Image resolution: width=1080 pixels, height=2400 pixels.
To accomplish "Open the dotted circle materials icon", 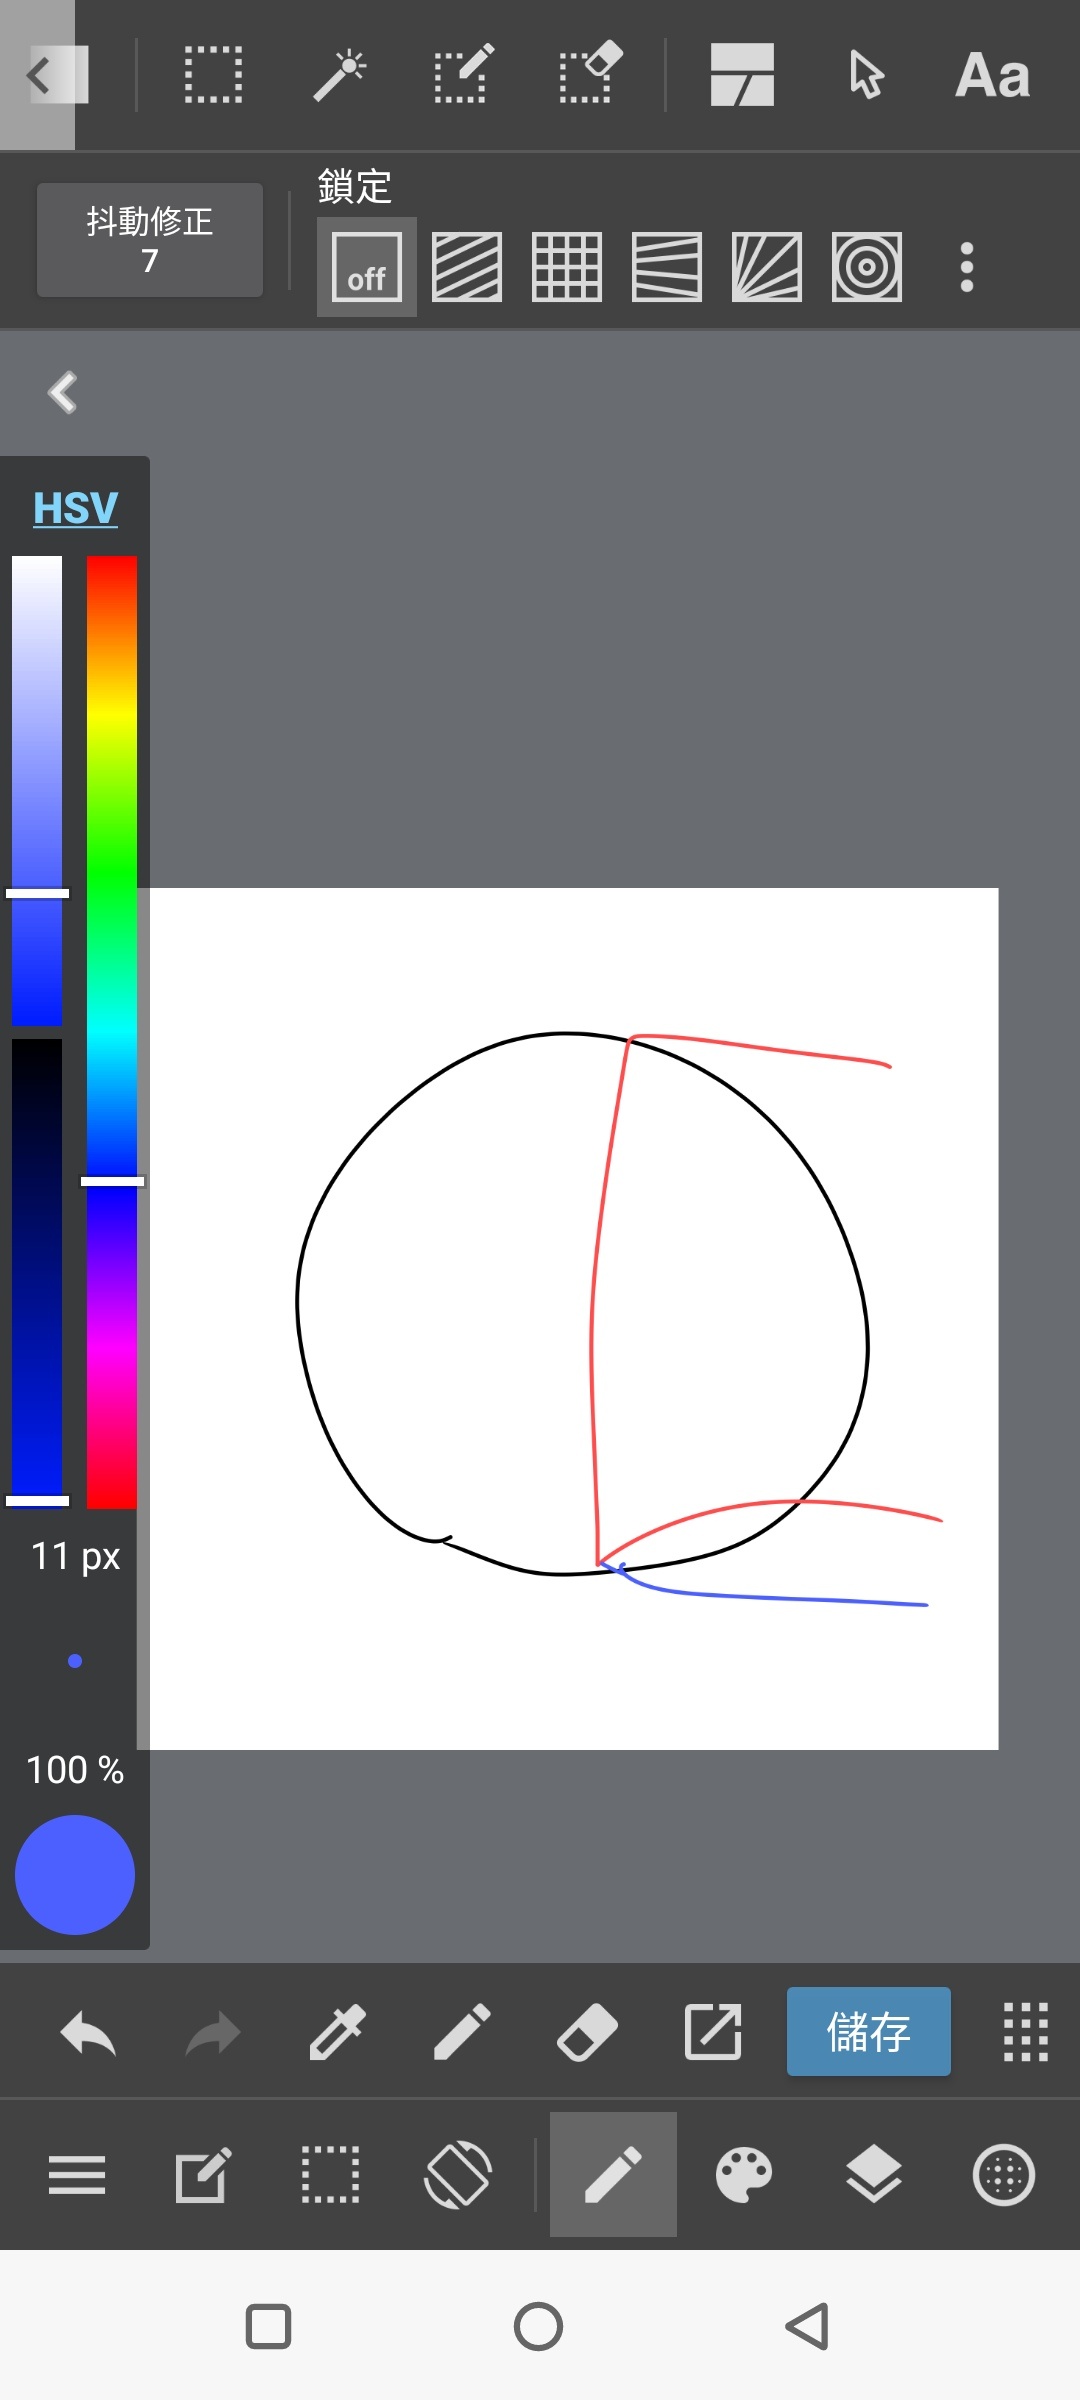I will [x=1004, y=2175].
